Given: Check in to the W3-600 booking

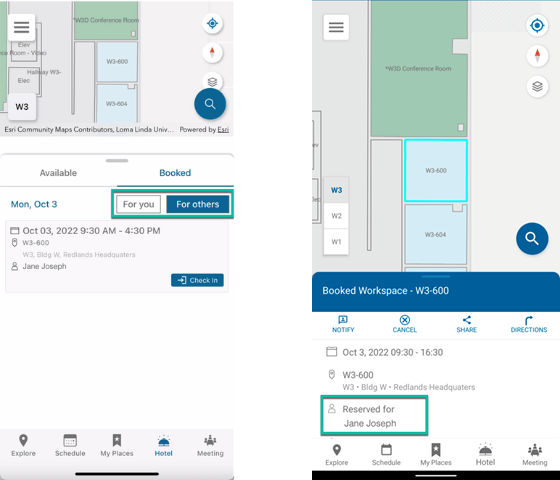Looking at the screenshot, I should pos(197,280).
